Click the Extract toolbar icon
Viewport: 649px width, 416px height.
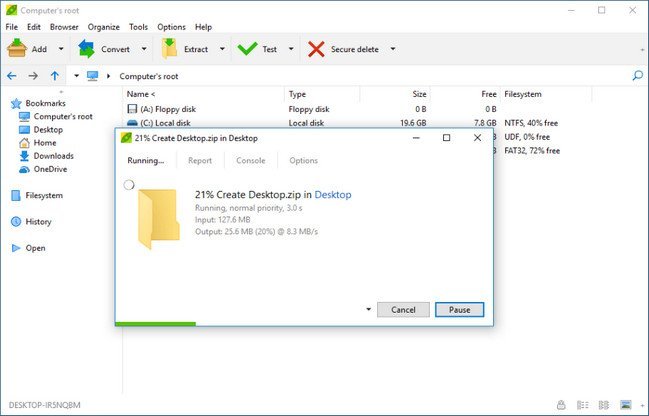[169, 49]
